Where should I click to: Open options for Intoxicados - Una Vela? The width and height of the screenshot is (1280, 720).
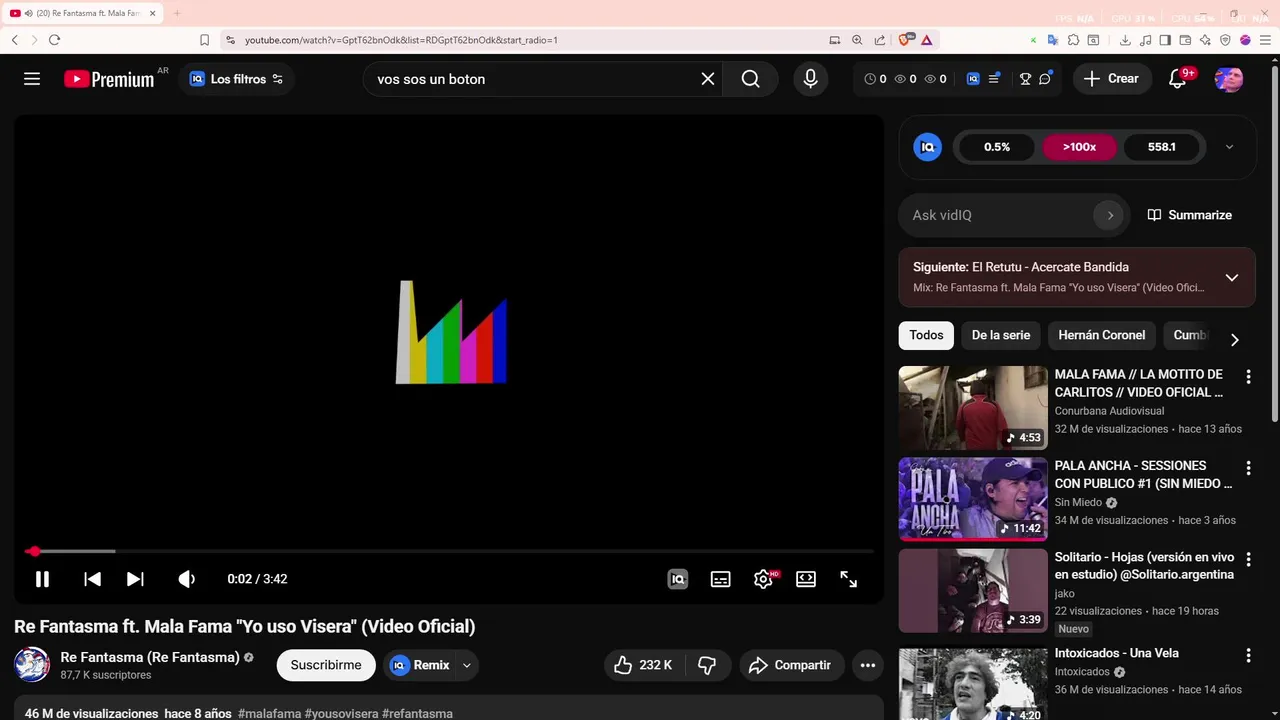[x=1248, y=656]
